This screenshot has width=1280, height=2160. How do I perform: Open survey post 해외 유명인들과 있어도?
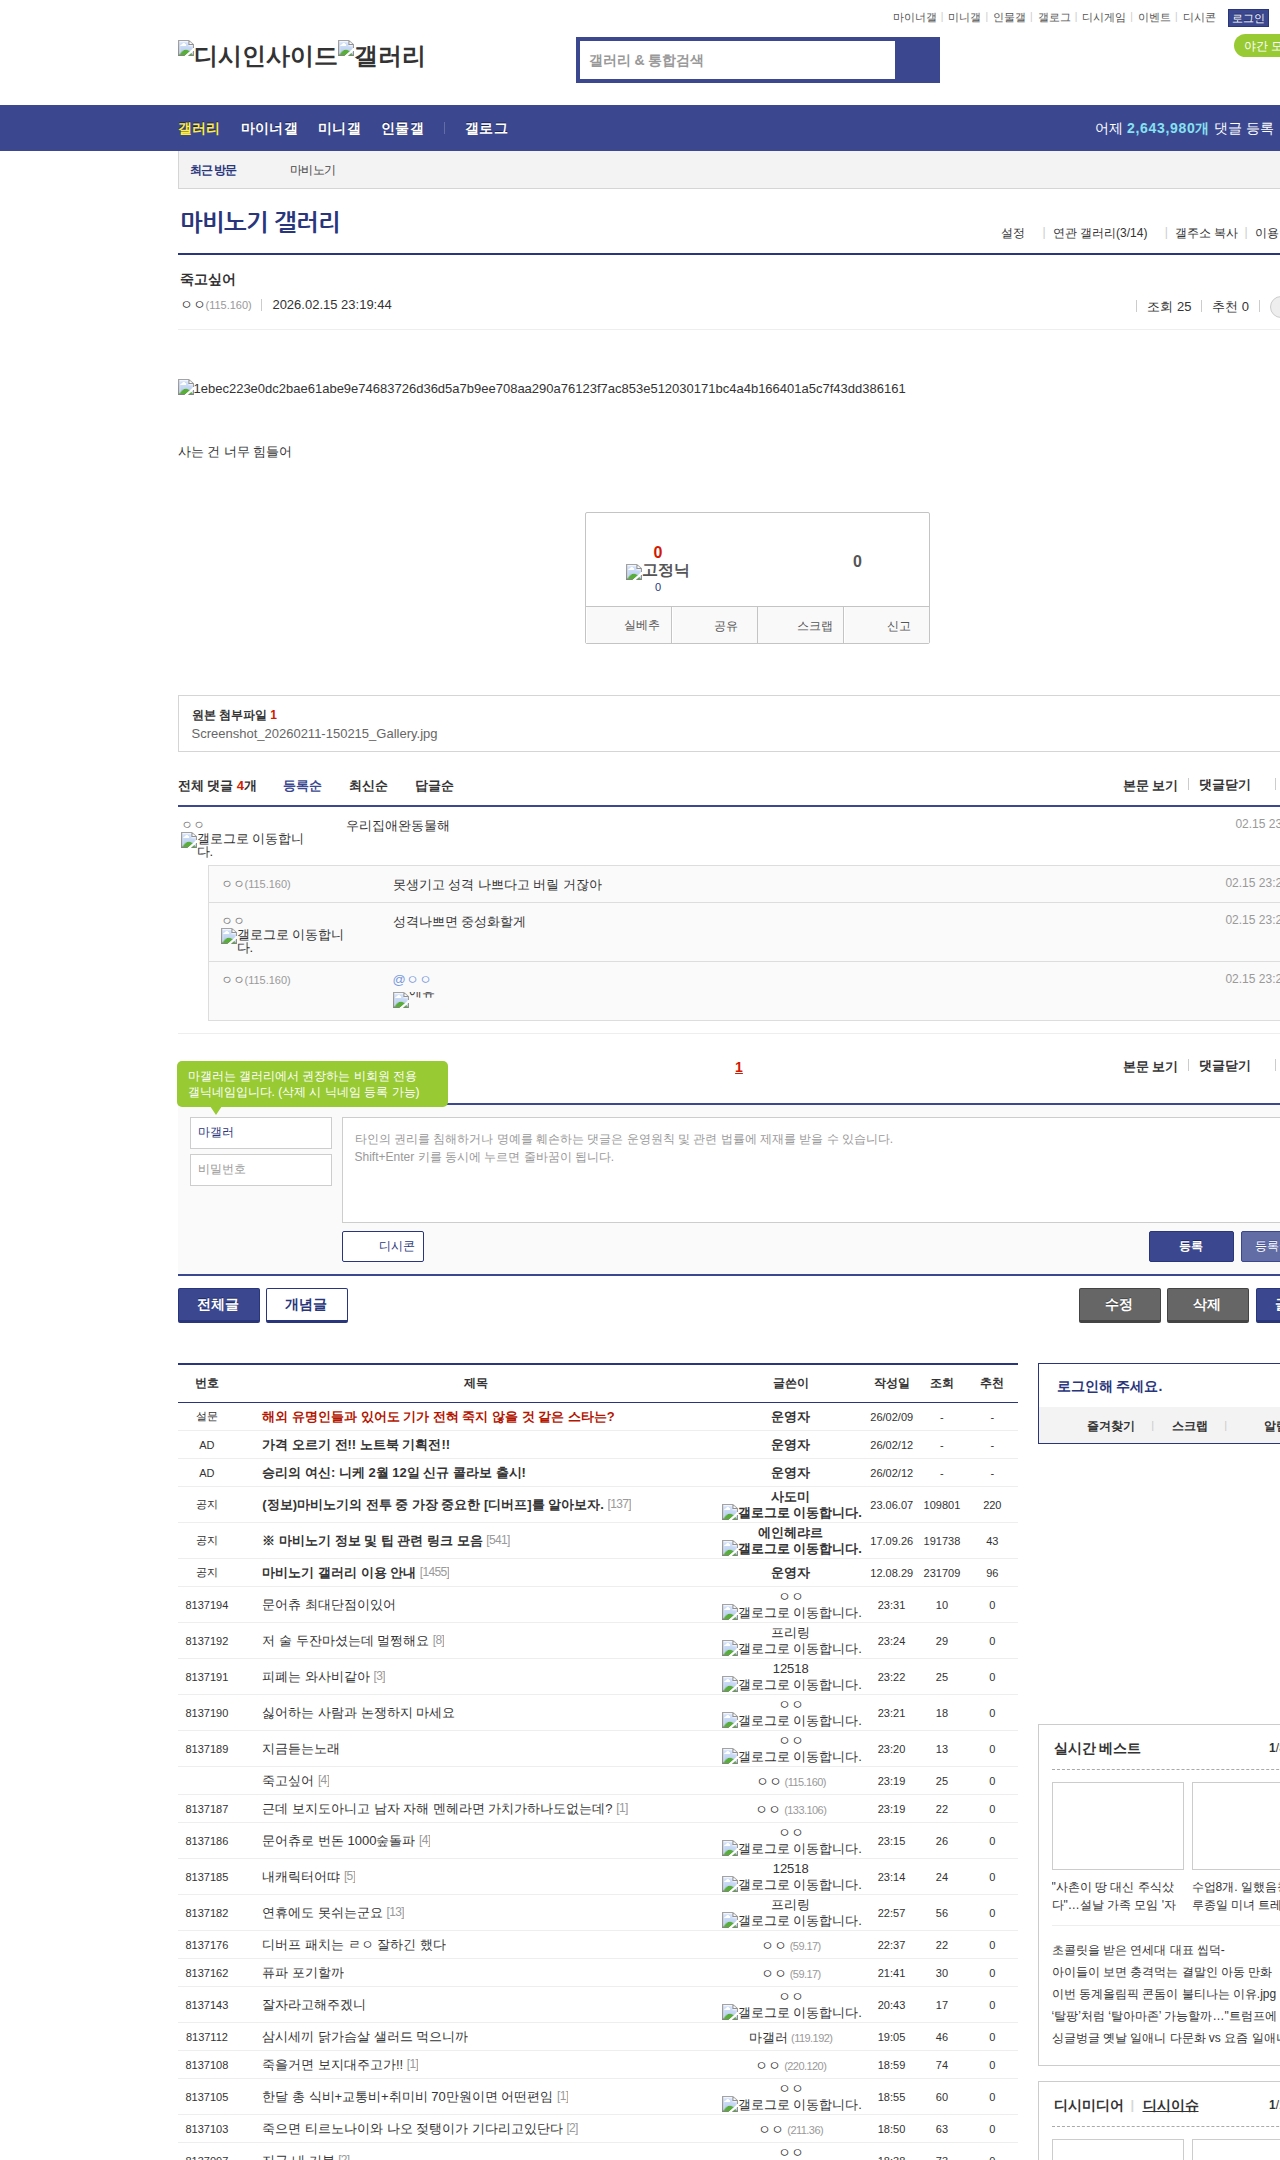point(438,1417)
